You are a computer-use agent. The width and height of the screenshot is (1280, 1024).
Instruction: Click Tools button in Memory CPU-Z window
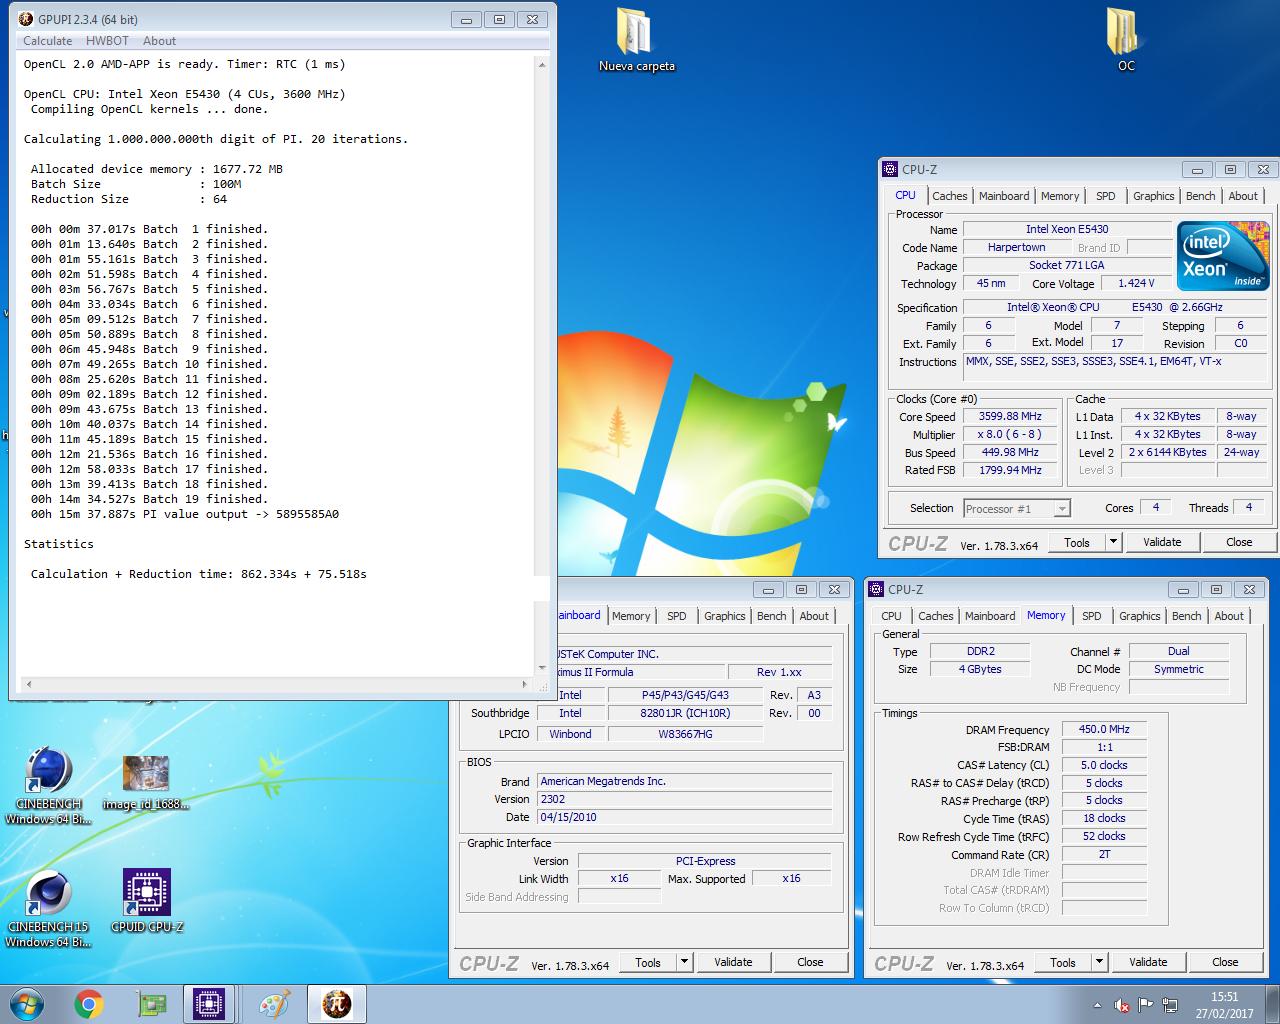(x=1063, y=962)
